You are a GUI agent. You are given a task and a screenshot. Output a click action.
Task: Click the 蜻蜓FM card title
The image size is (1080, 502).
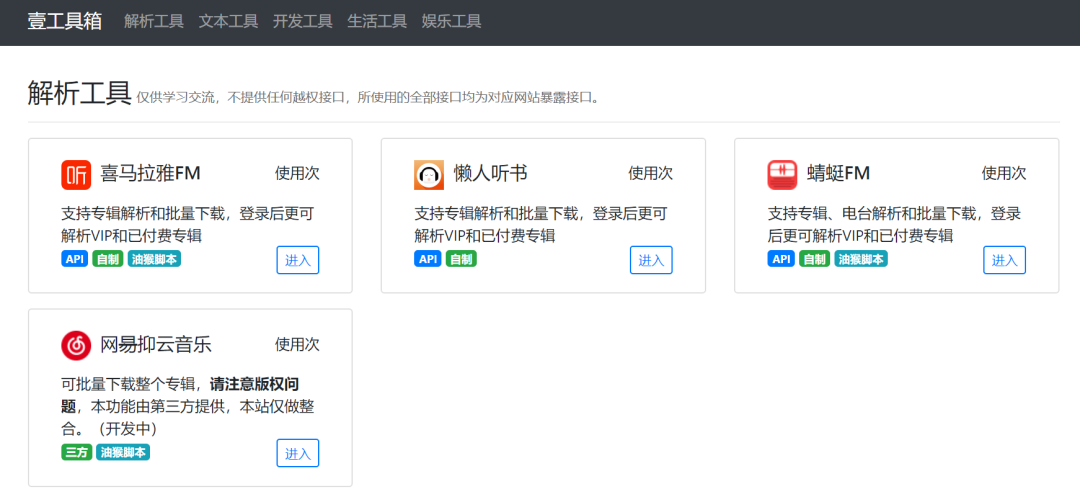tap(838, 174)
